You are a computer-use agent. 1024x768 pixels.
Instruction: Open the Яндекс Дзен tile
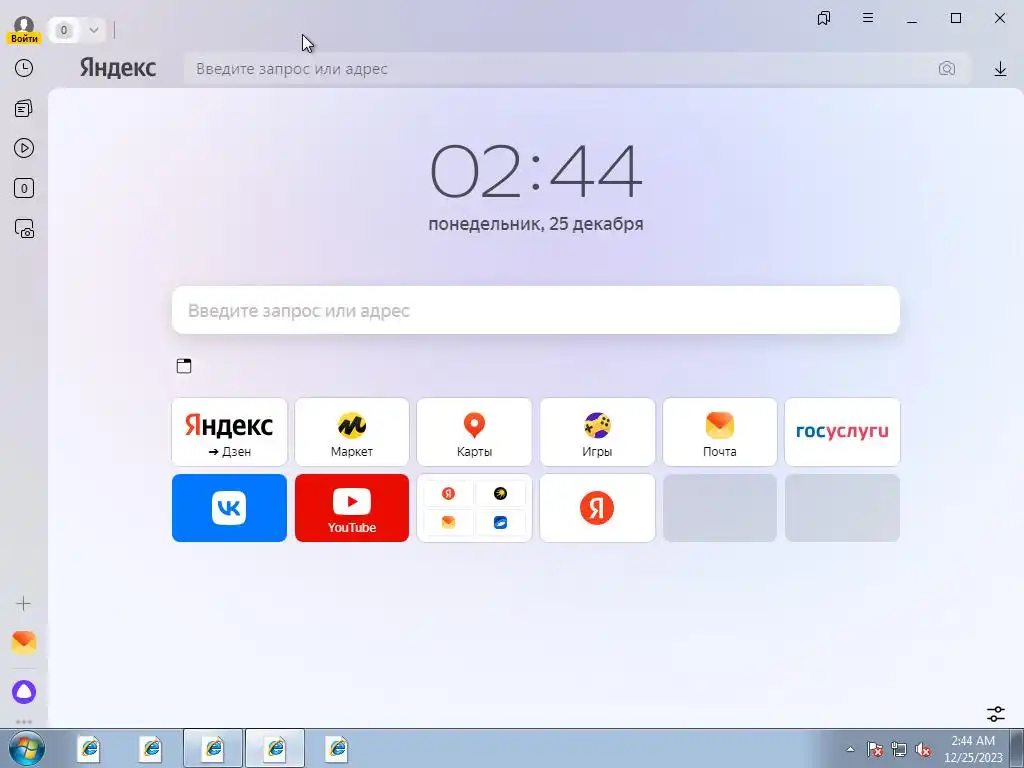pos(229,432)
